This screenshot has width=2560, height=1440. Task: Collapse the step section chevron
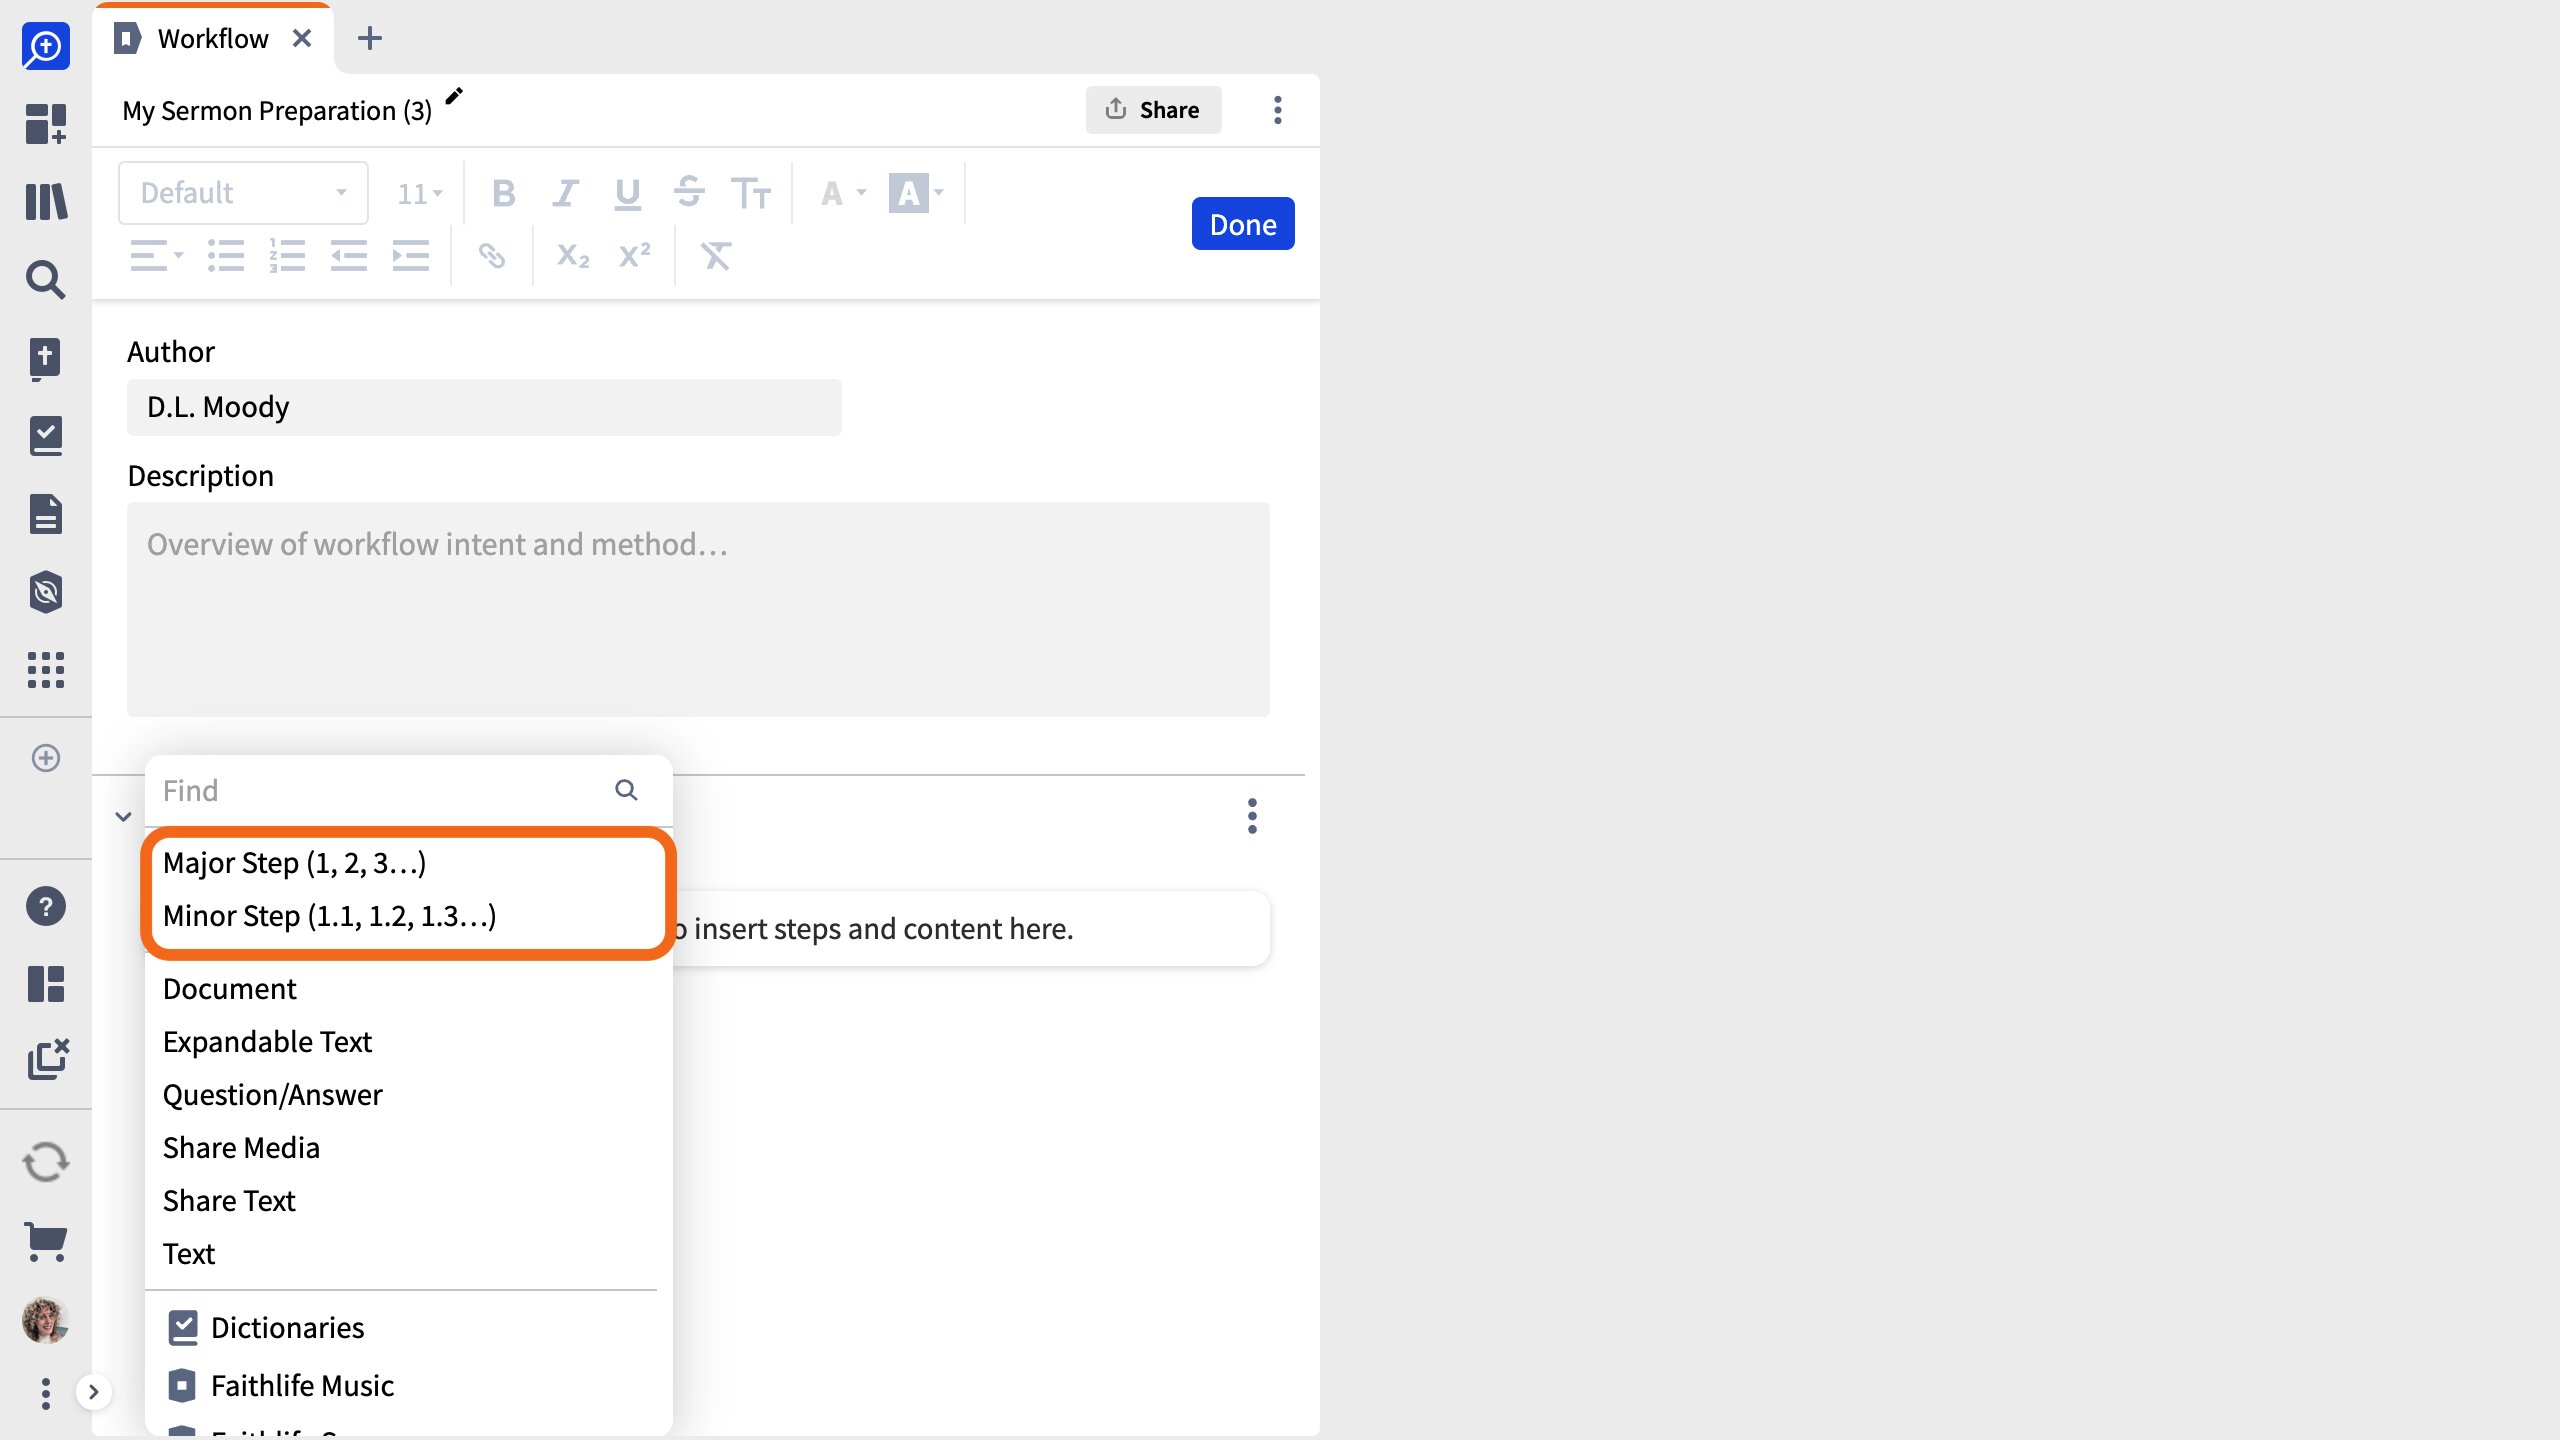point(123,816)
